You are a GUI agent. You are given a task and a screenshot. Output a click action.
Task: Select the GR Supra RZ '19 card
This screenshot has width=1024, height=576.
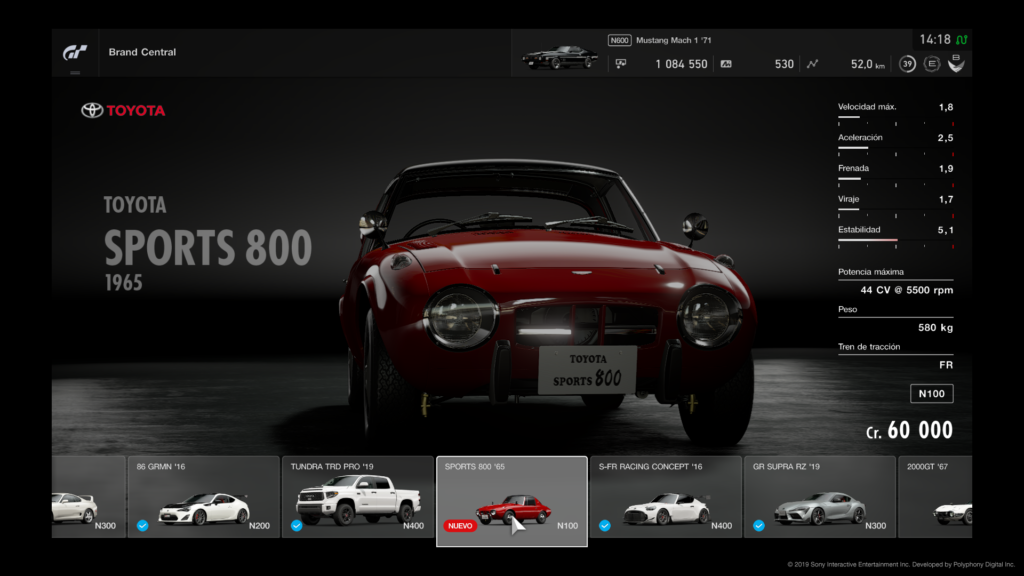(819, 497)
